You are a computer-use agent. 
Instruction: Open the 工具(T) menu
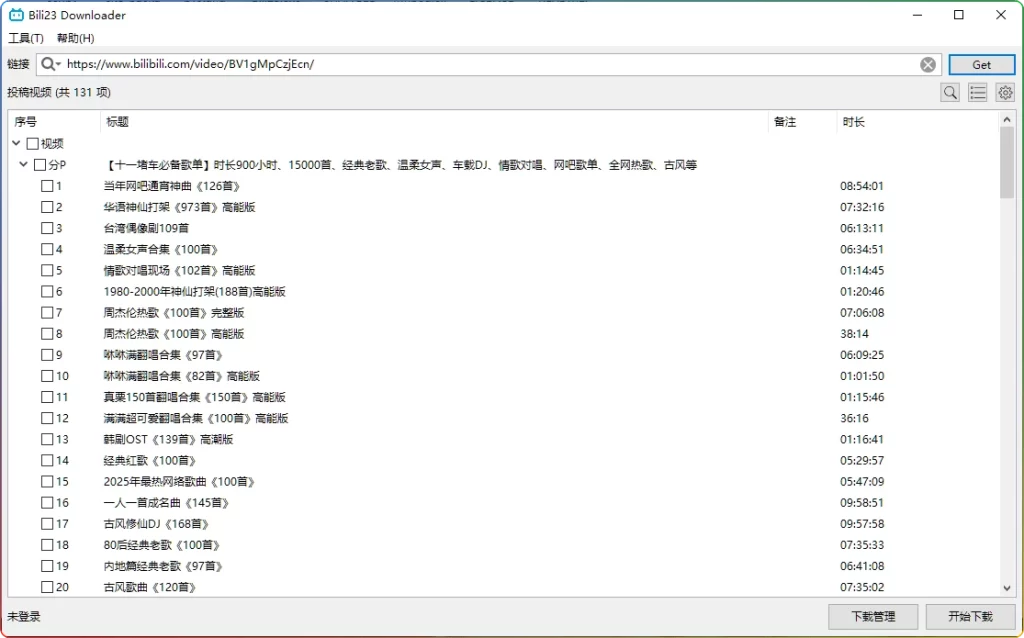coord(26,38)
